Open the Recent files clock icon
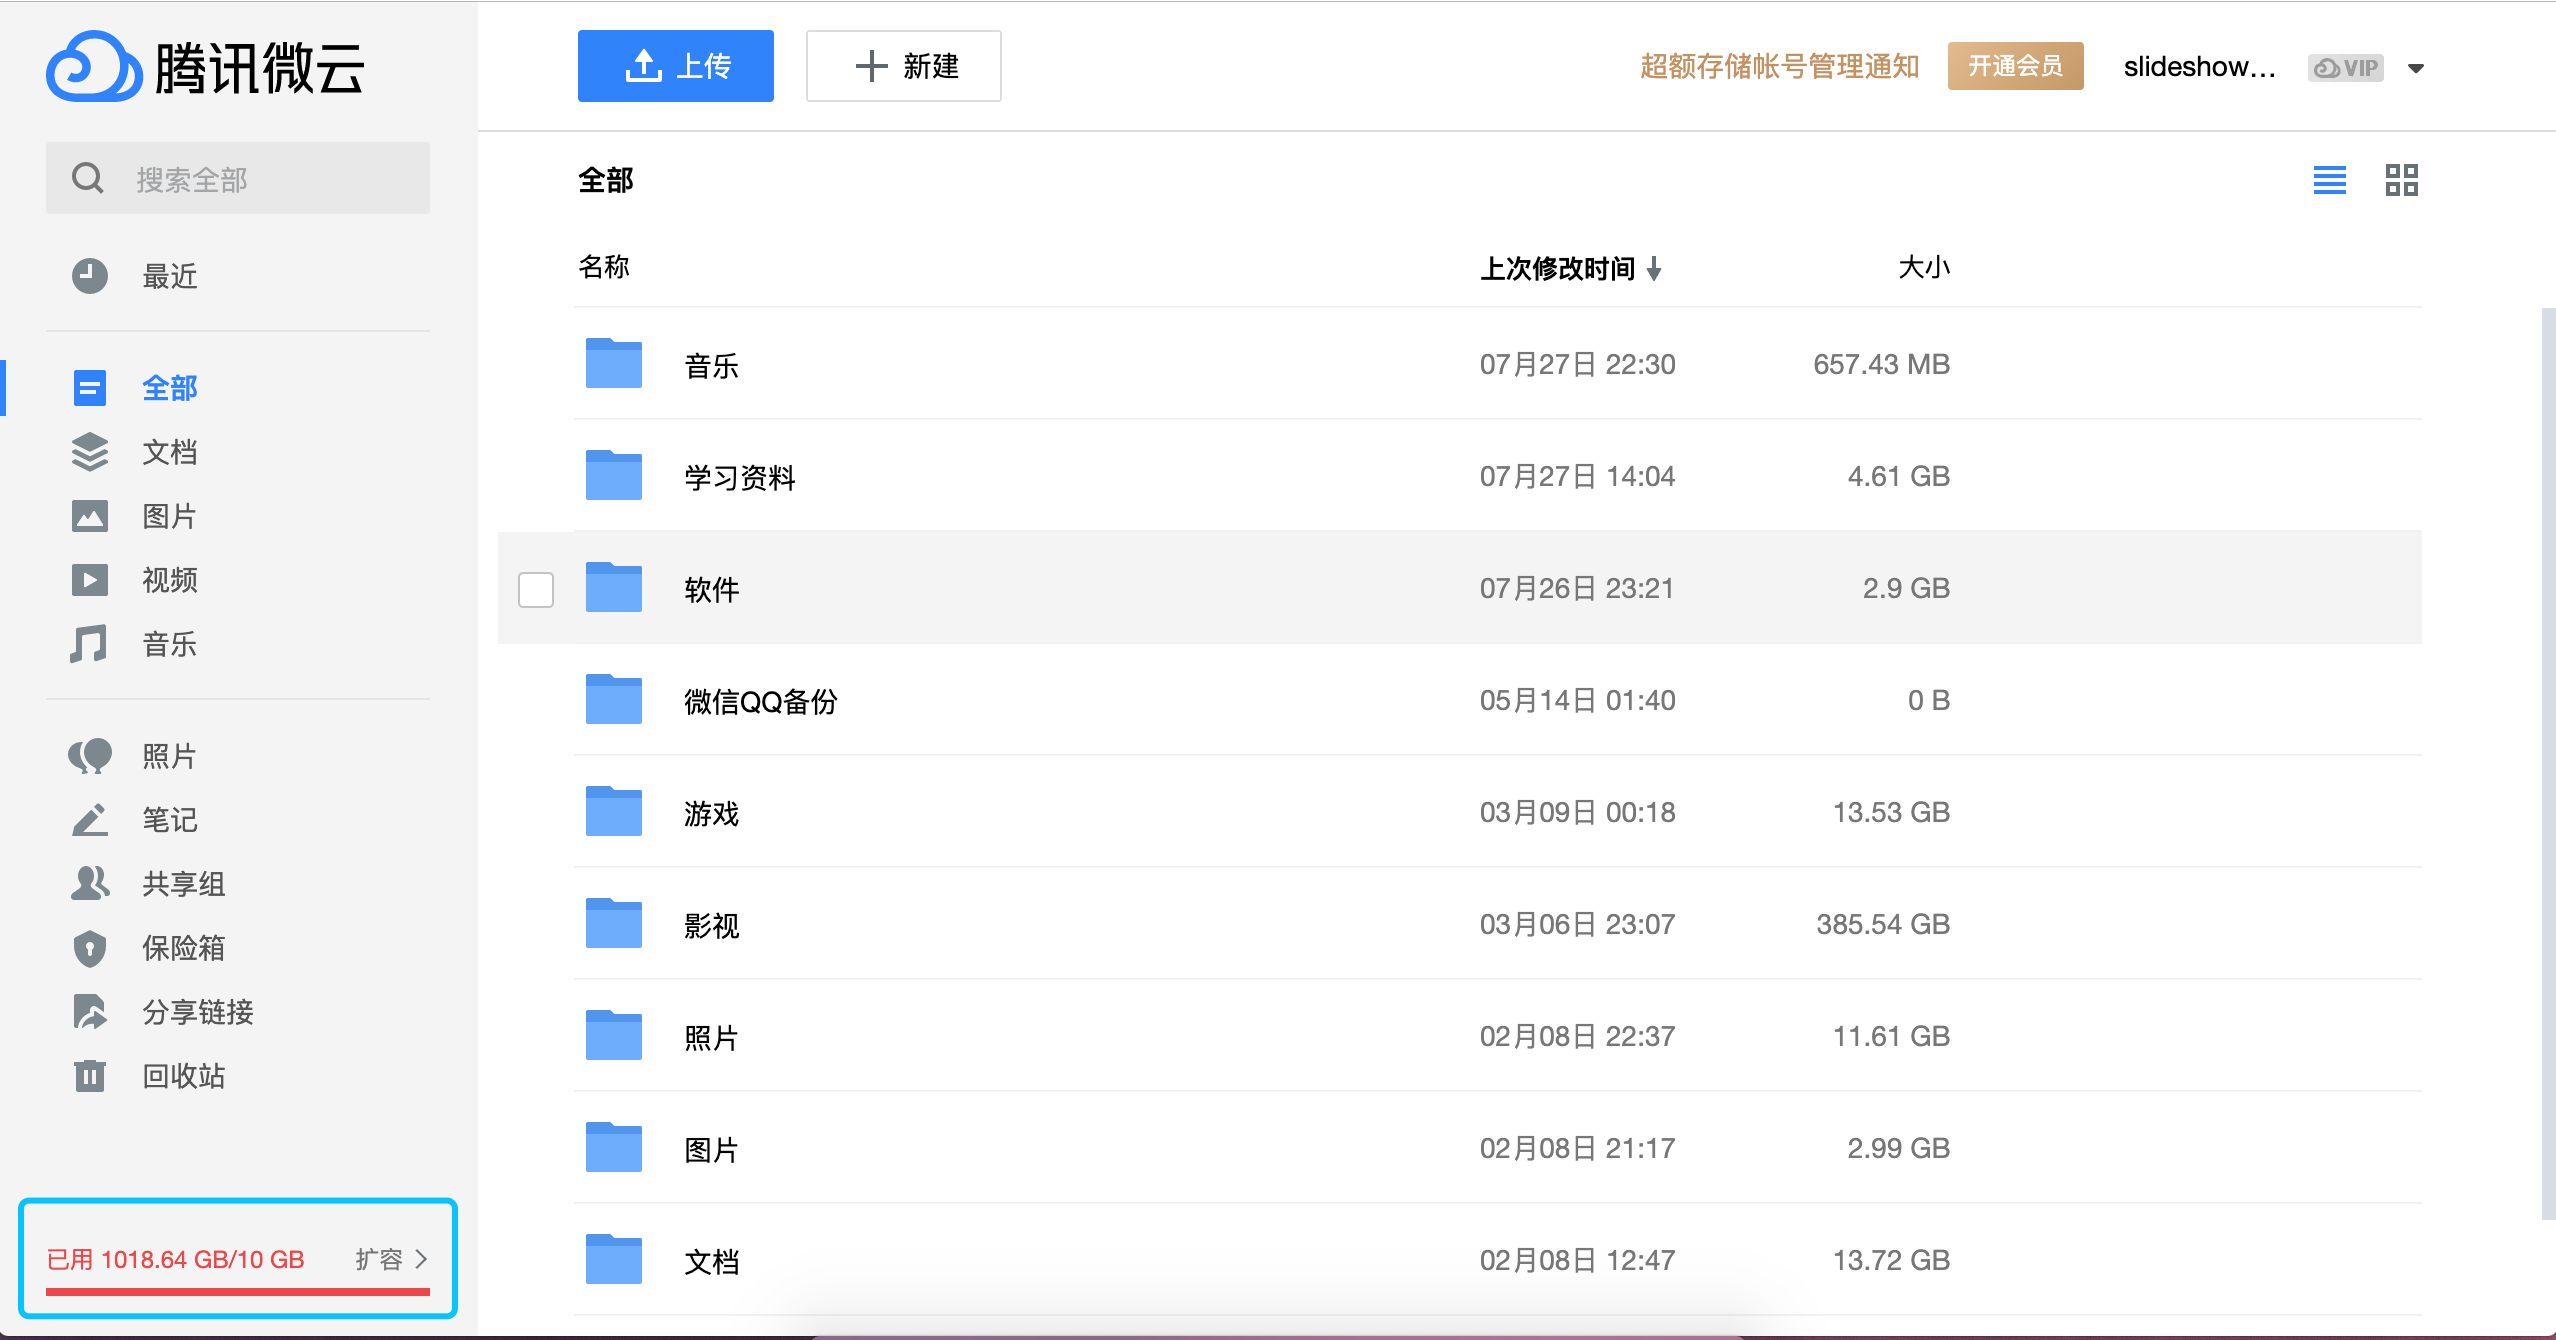This screenshot has height=1340, width=2556. click(x=90, y=276)
